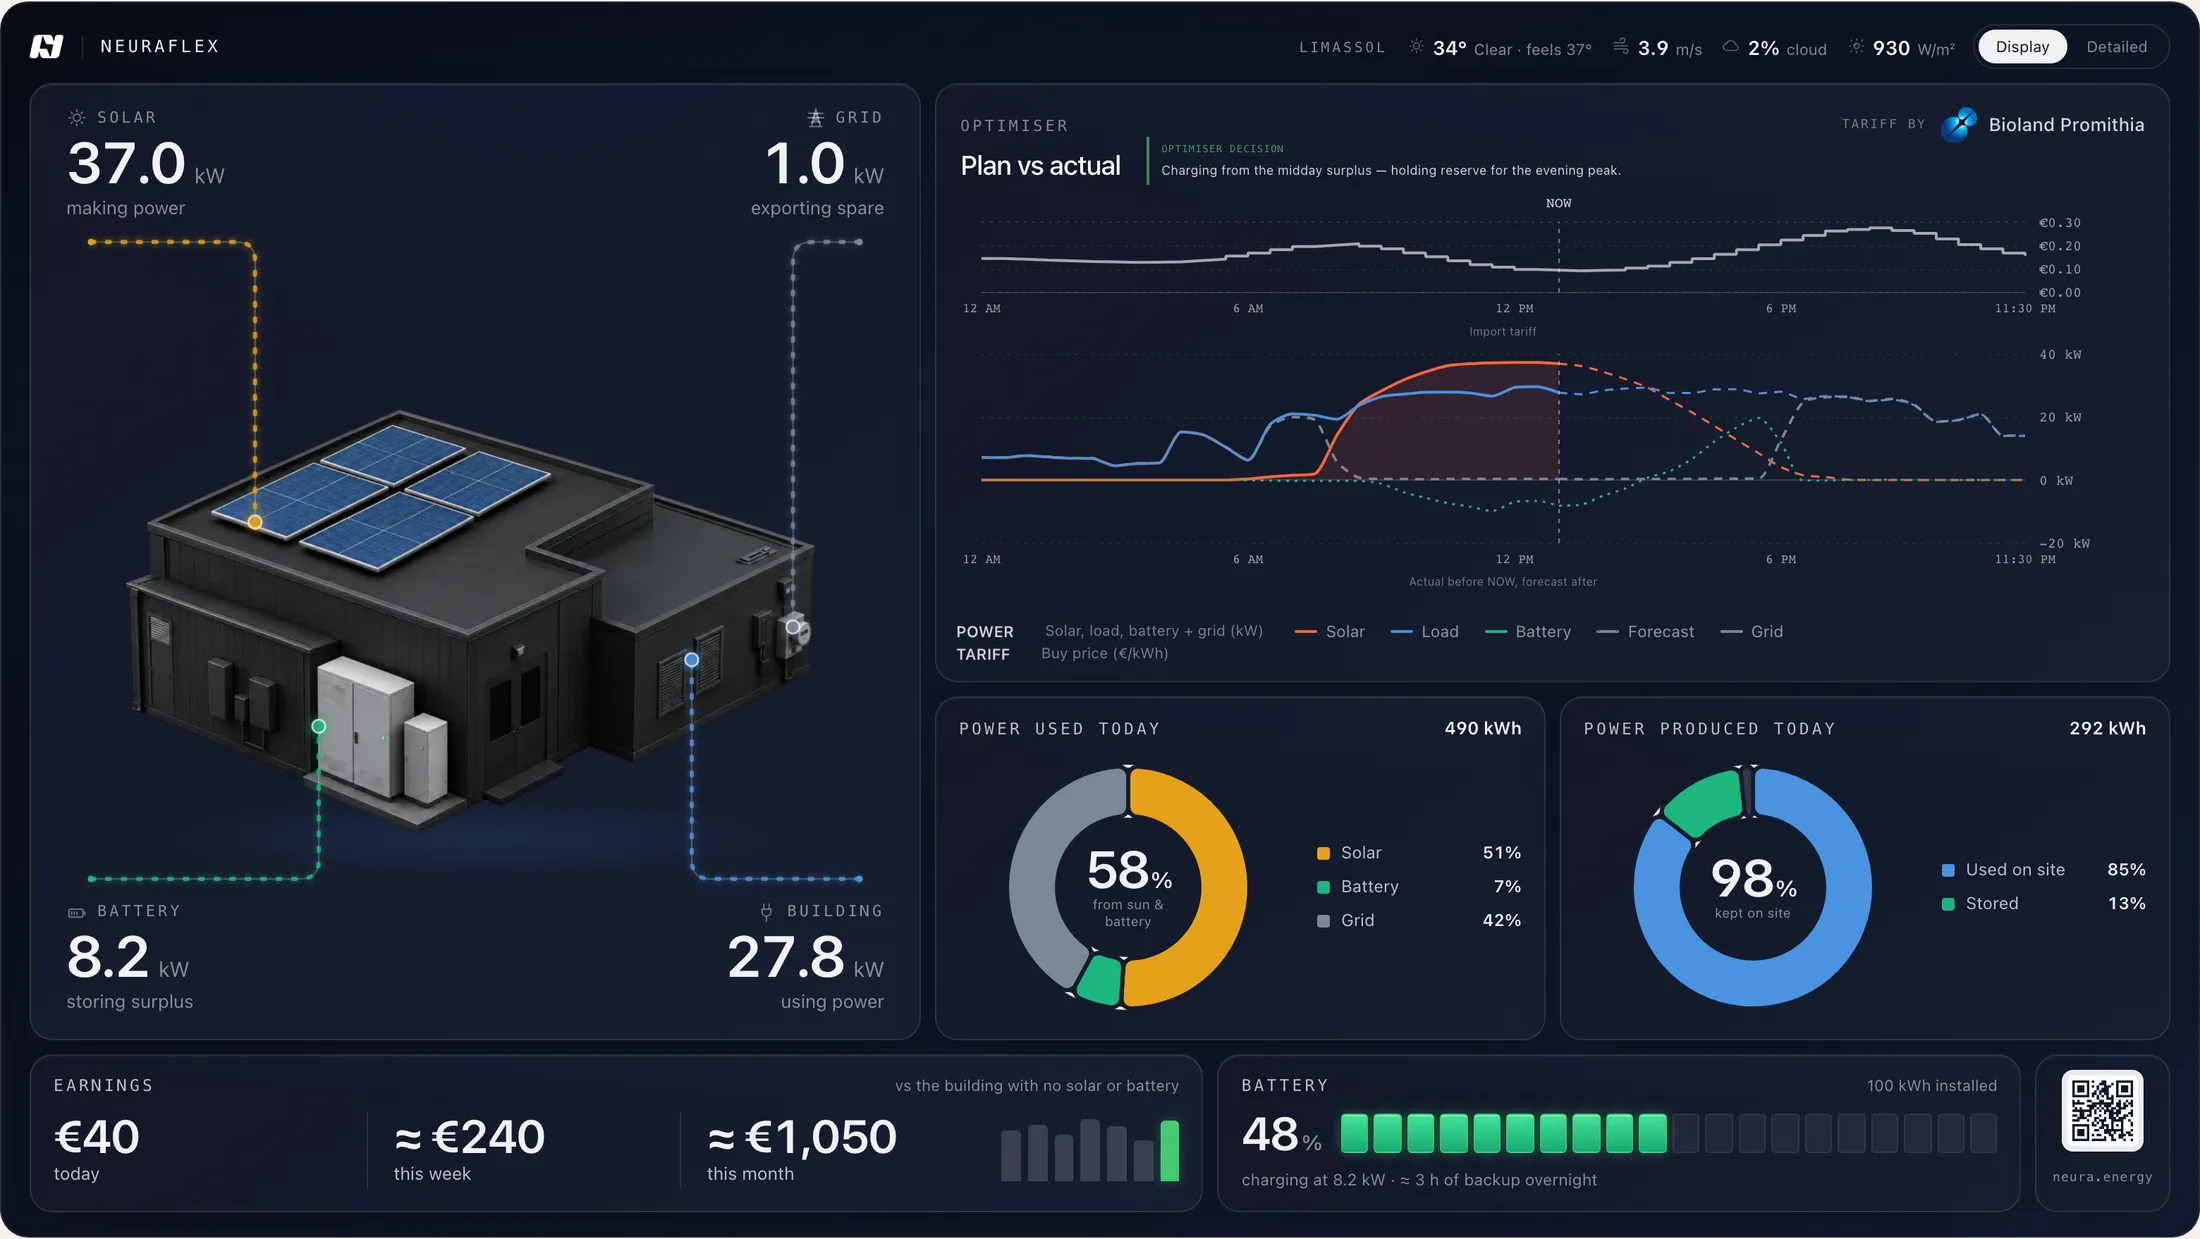The image size is (2200, 1239).
Task: Click the 'Plan vs actual' heading
Action: click(1040, 166)
